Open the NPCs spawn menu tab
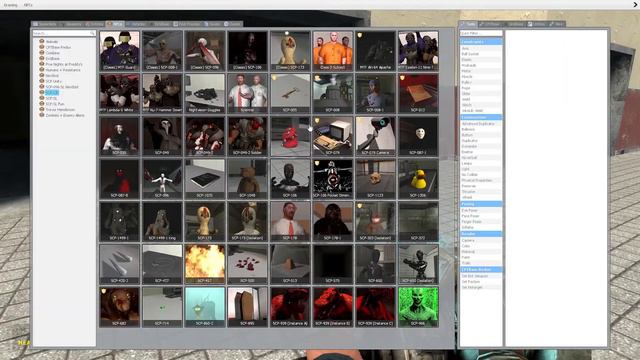This screenshot has width=640, height=360. coord(115,24)
